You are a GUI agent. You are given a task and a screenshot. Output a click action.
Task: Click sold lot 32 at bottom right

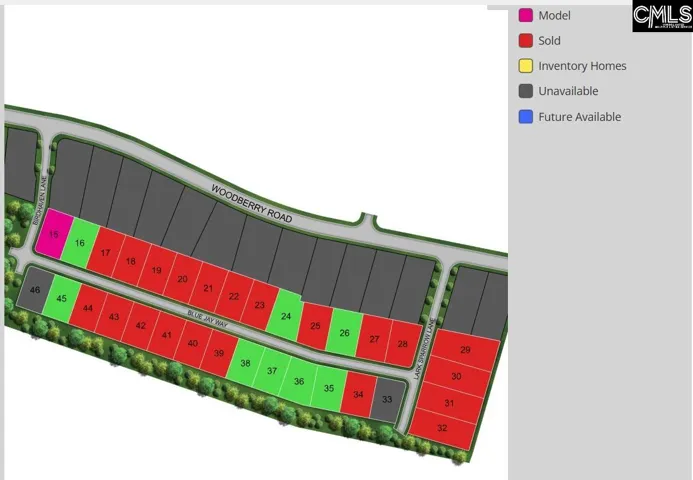tap(442, 428)
